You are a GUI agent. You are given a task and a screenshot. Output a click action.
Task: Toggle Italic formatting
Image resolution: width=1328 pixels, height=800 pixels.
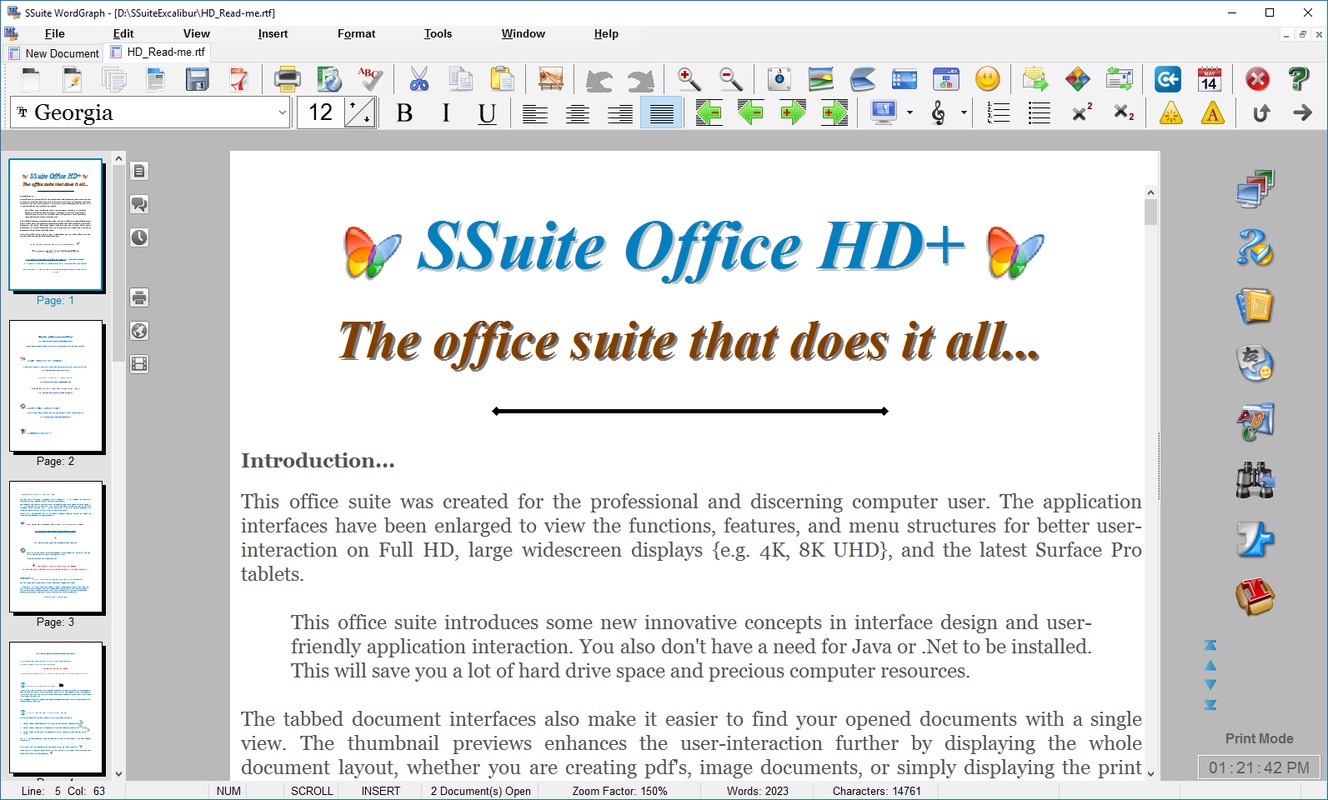(x=446, y=113)
